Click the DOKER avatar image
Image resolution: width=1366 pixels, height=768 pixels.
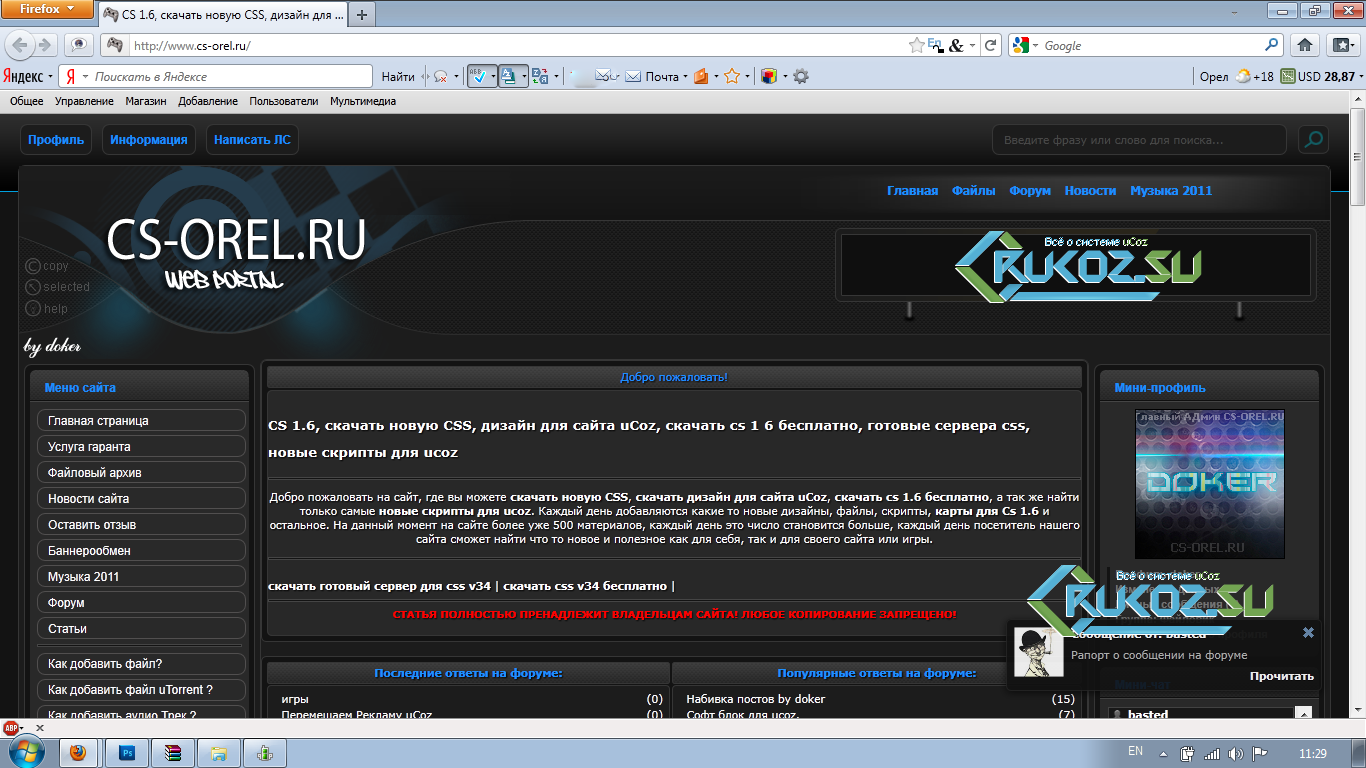tap(1210, 484)
